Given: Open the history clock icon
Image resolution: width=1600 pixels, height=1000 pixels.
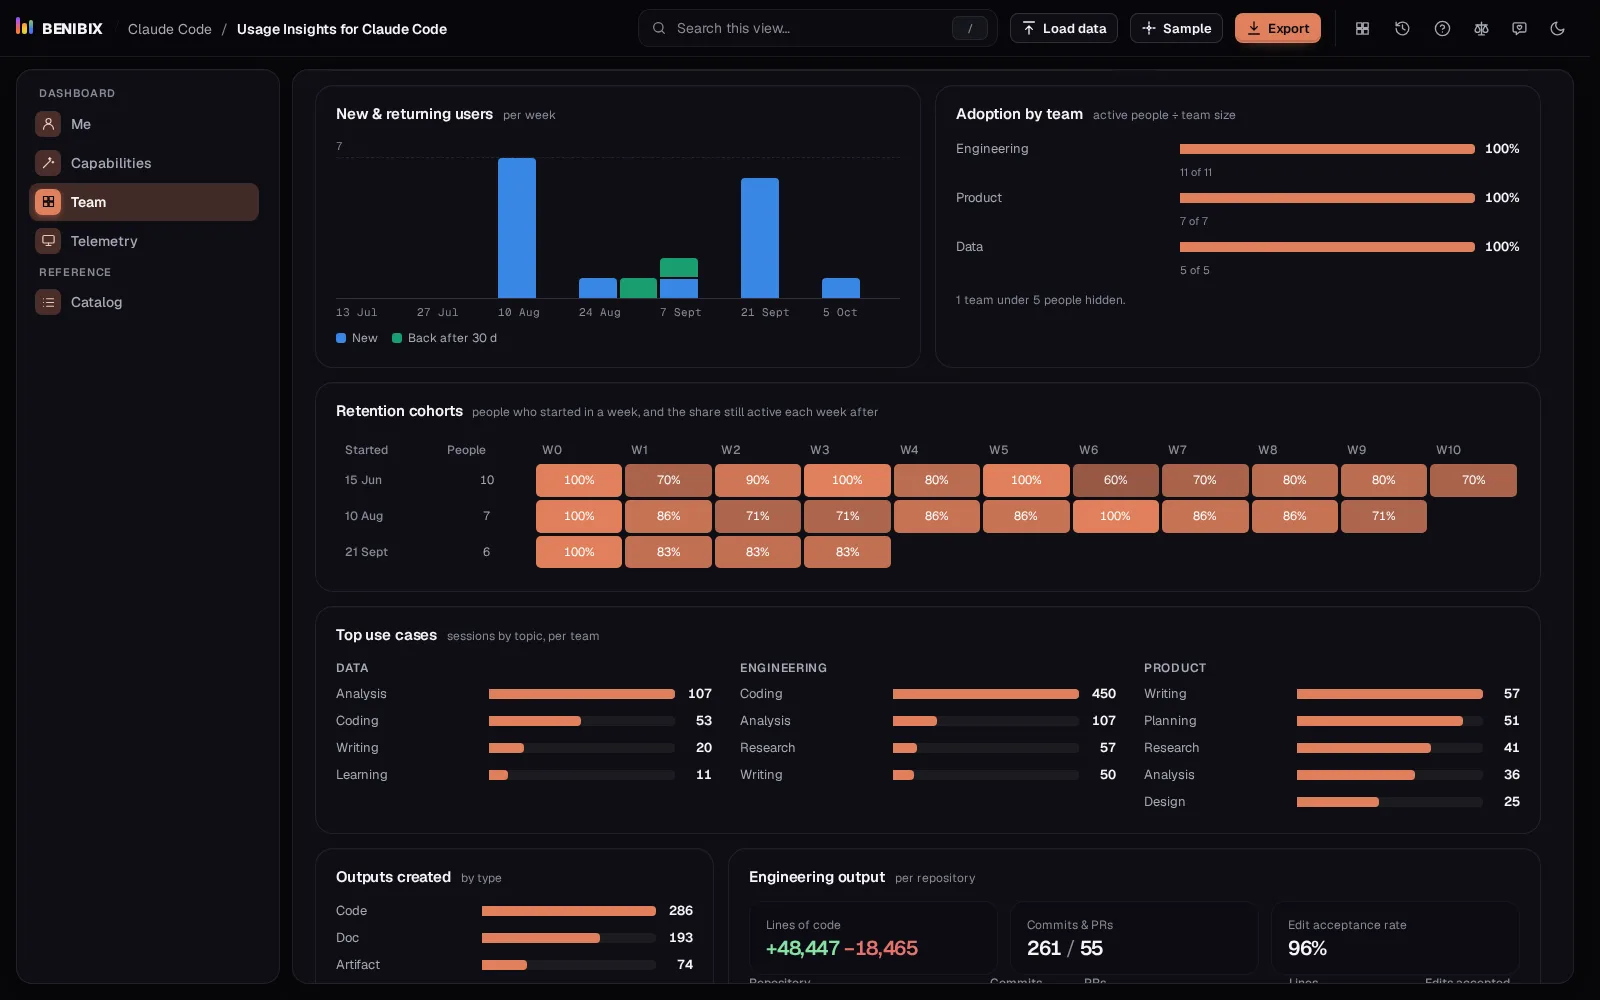Looking at the screenshot, I should tap(1402, 28).
